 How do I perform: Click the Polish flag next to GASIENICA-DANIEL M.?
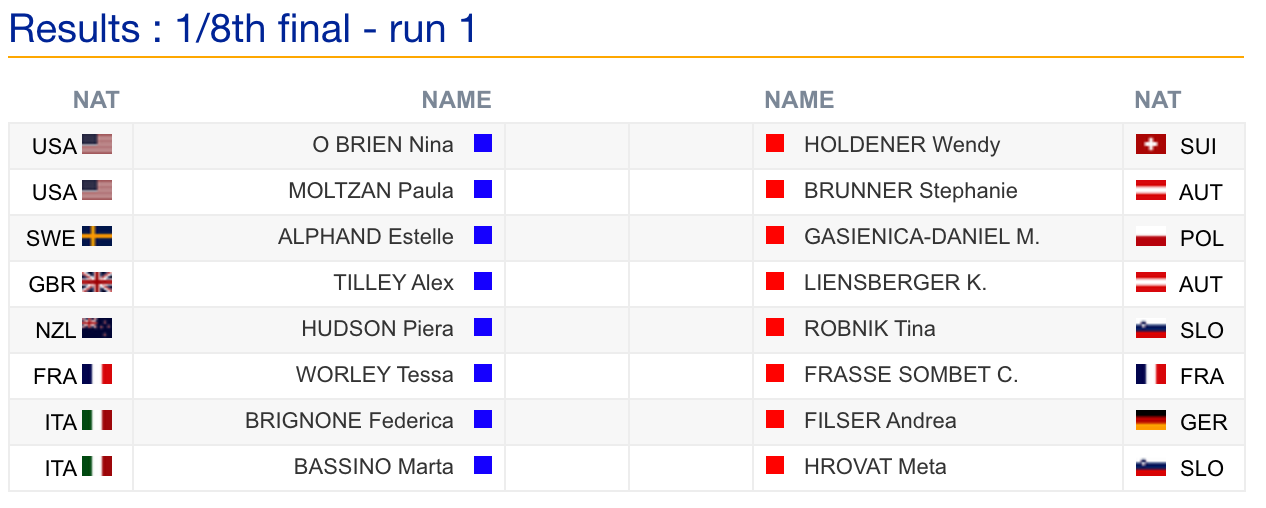(1151, 237)
